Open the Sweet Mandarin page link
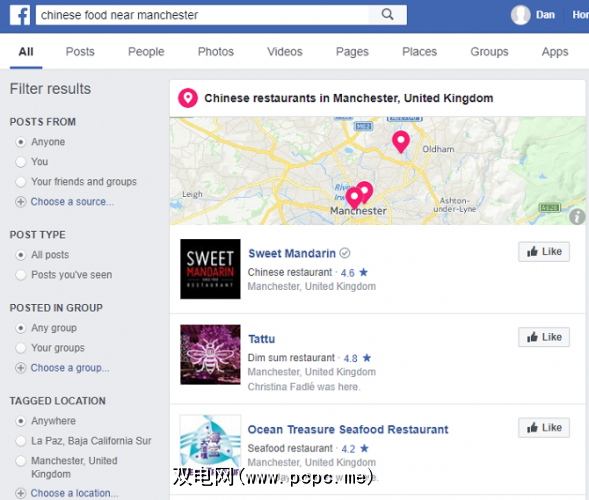Screen dimensions: 589x500 click(292, 254)
